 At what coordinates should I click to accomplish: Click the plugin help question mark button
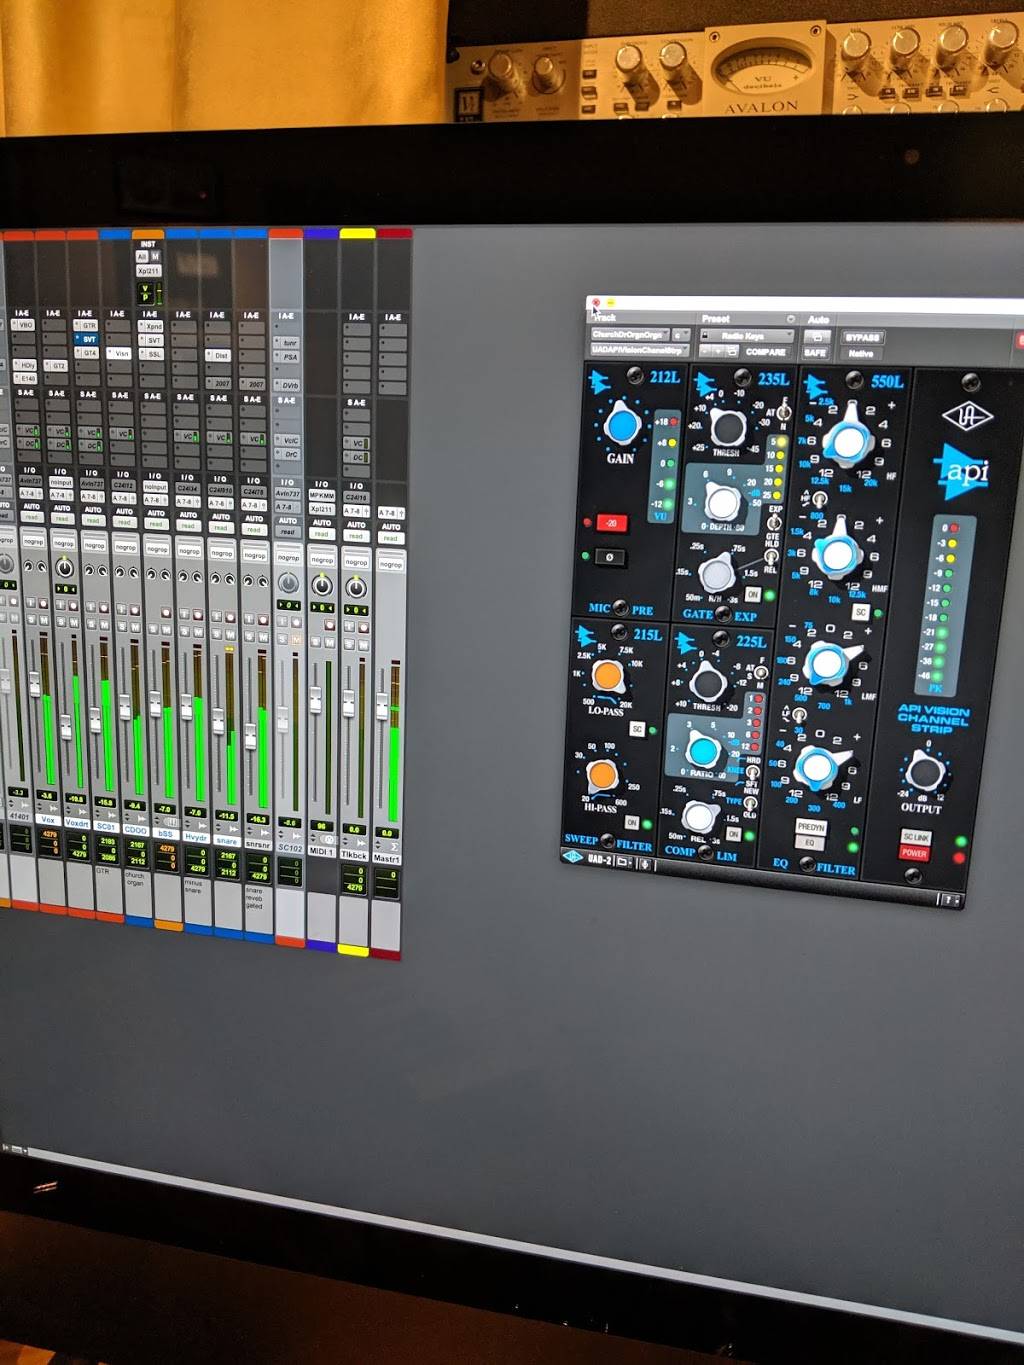[x=945, y=900]
